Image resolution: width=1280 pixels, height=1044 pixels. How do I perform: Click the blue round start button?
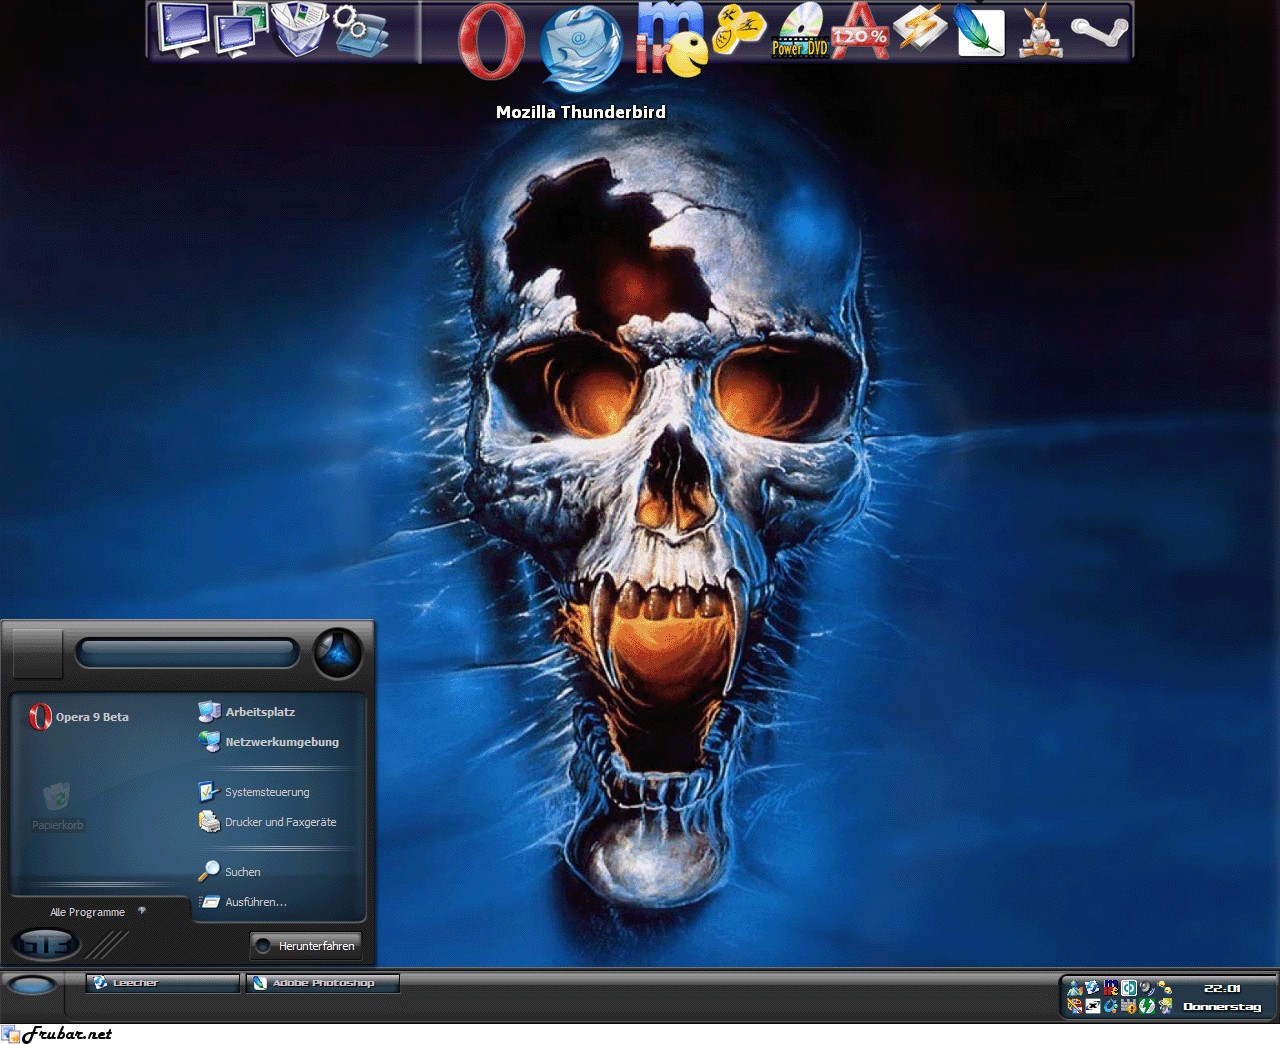coord(32,985)
